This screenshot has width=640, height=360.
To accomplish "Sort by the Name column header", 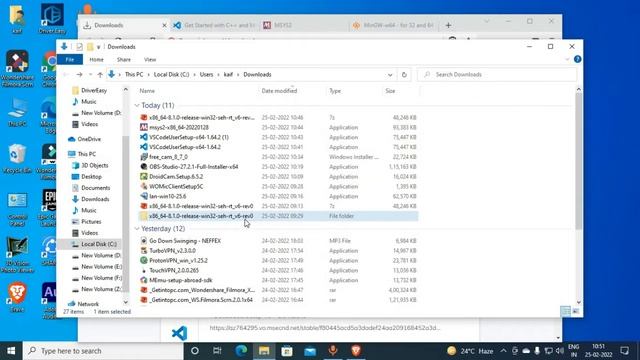I will coord(147,91).
